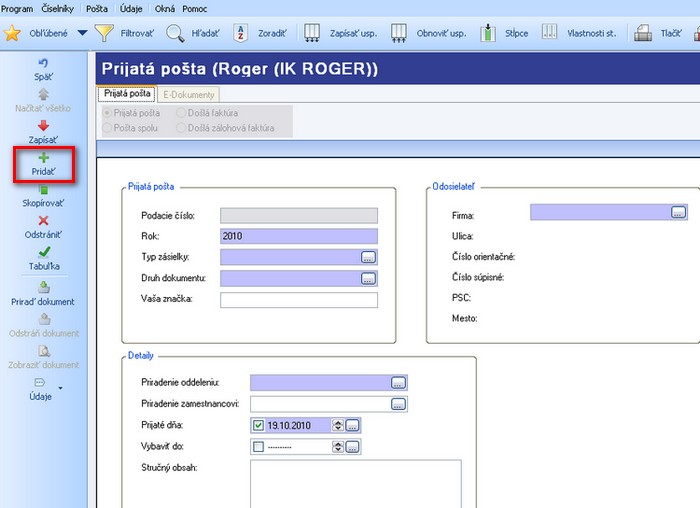The width and height of the screenshot is (700, 508).
Task: Expand the Údaje sidebar dropdown arrow
Action: 60,388
